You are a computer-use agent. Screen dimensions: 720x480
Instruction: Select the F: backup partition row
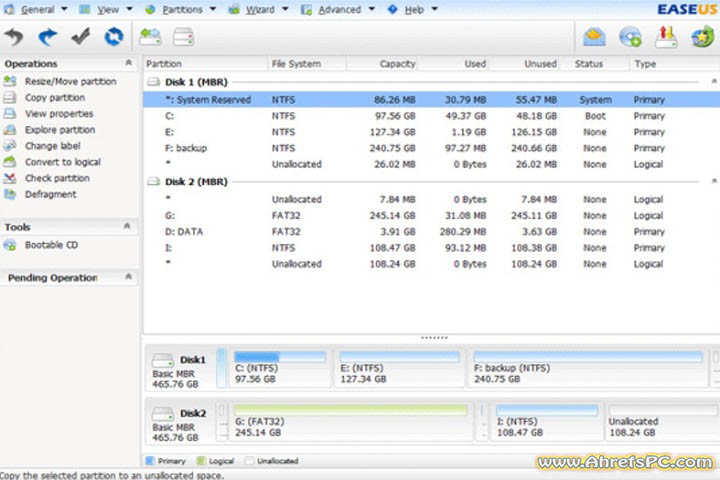tap(431, 148)
